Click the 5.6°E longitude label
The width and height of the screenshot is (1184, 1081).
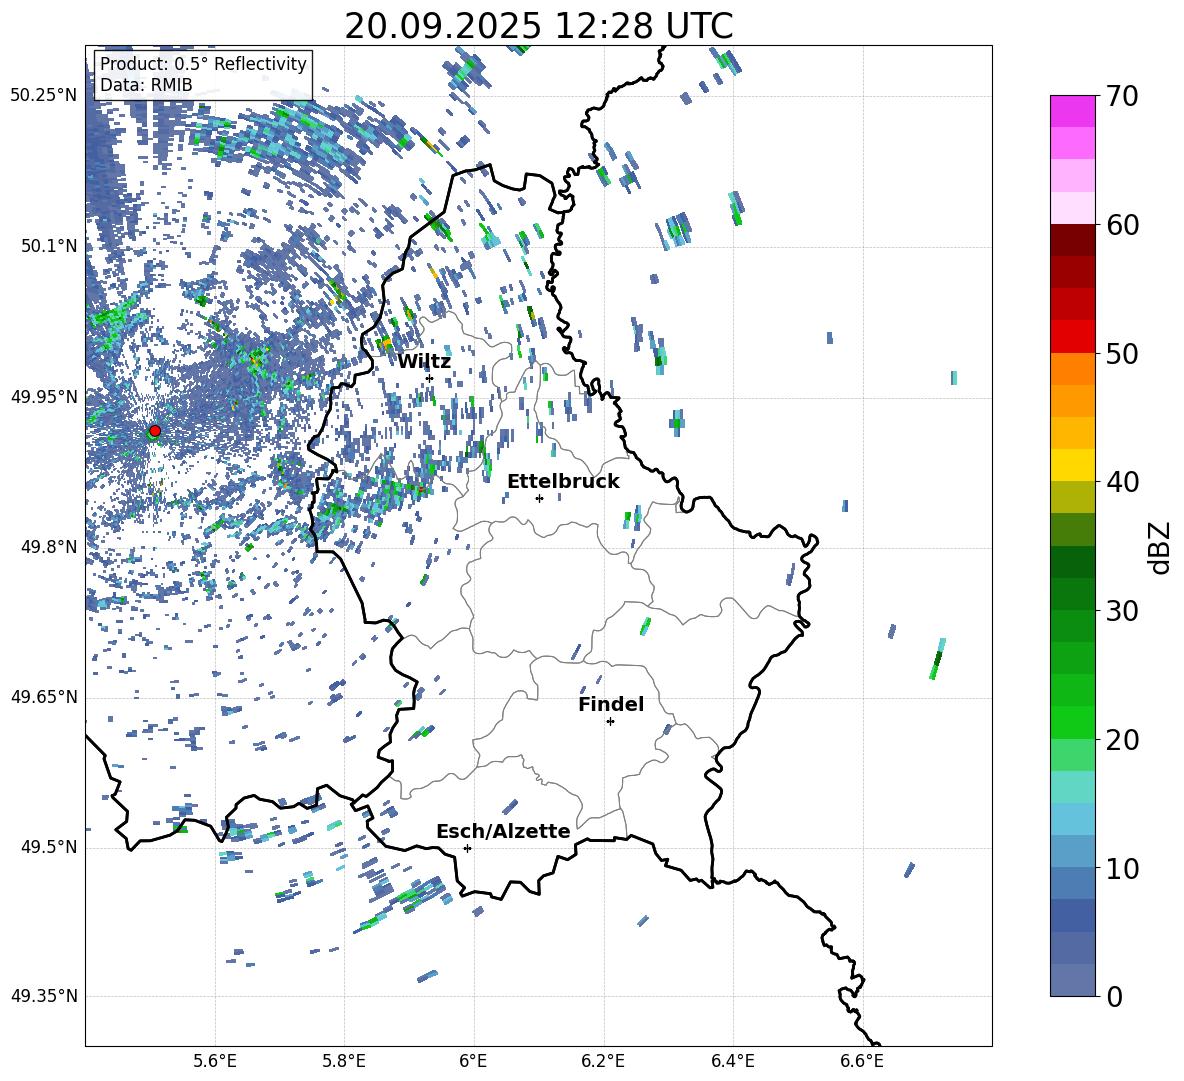pyautogui.click(x=215, y=1061)
